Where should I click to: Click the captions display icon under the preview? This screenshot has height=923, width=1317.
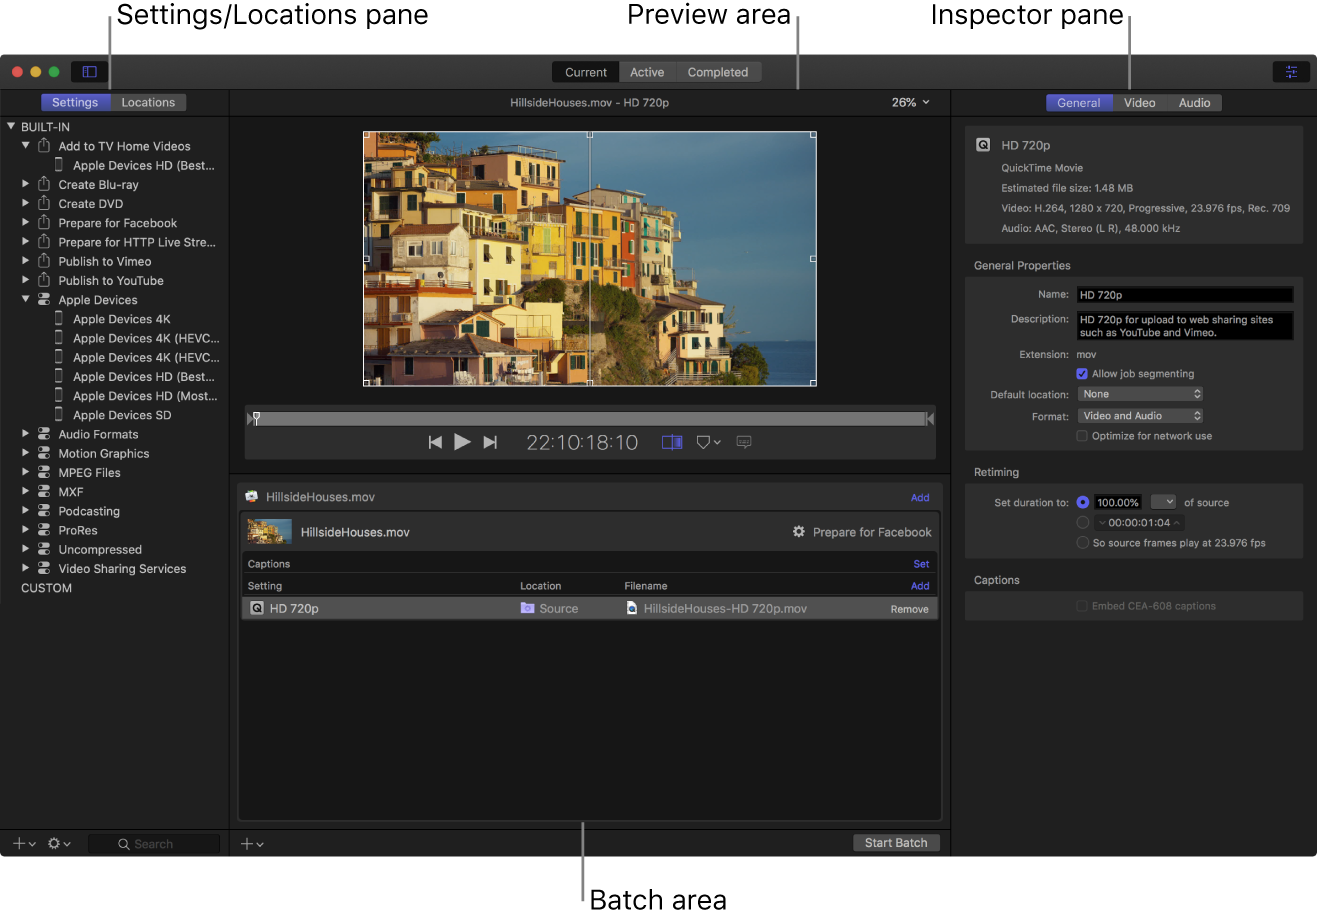[x=744, y=442]
